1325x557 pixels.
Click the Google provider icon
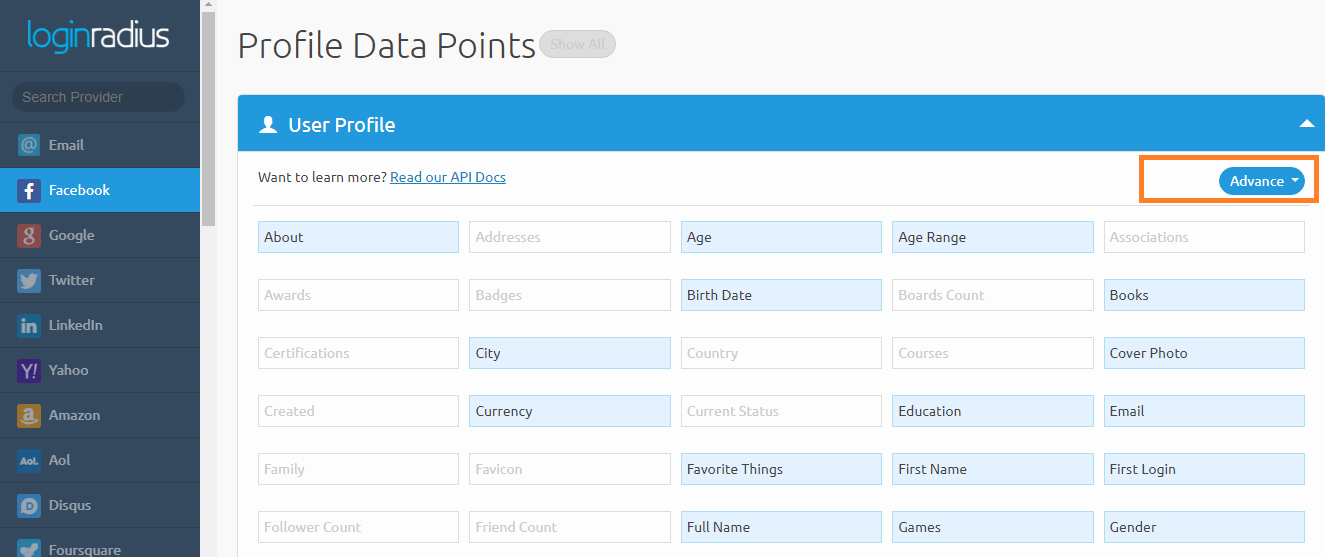(29, 235)
